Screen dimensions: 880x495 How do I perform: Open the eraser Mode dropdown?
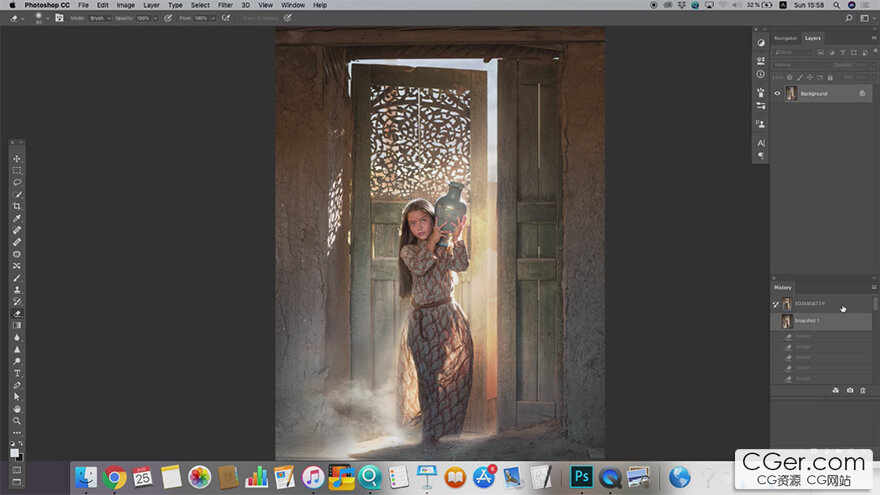click(x=99, y=18)
